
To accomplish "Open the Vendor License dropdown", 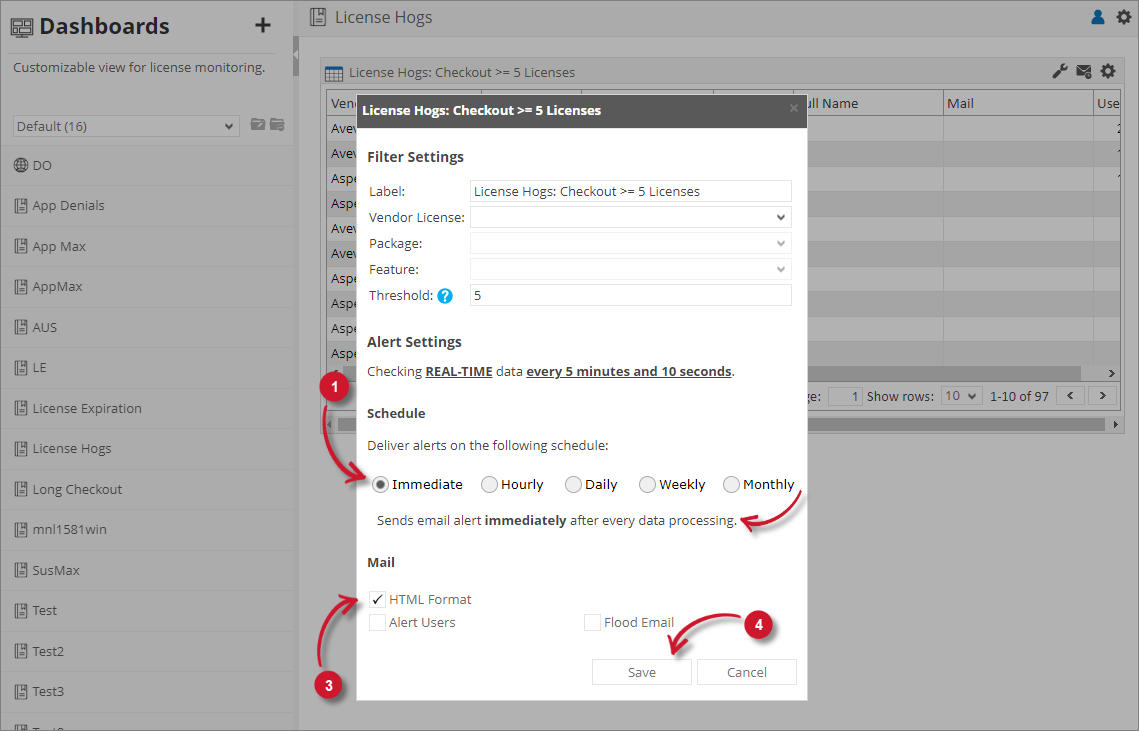I will pos(631,217).
